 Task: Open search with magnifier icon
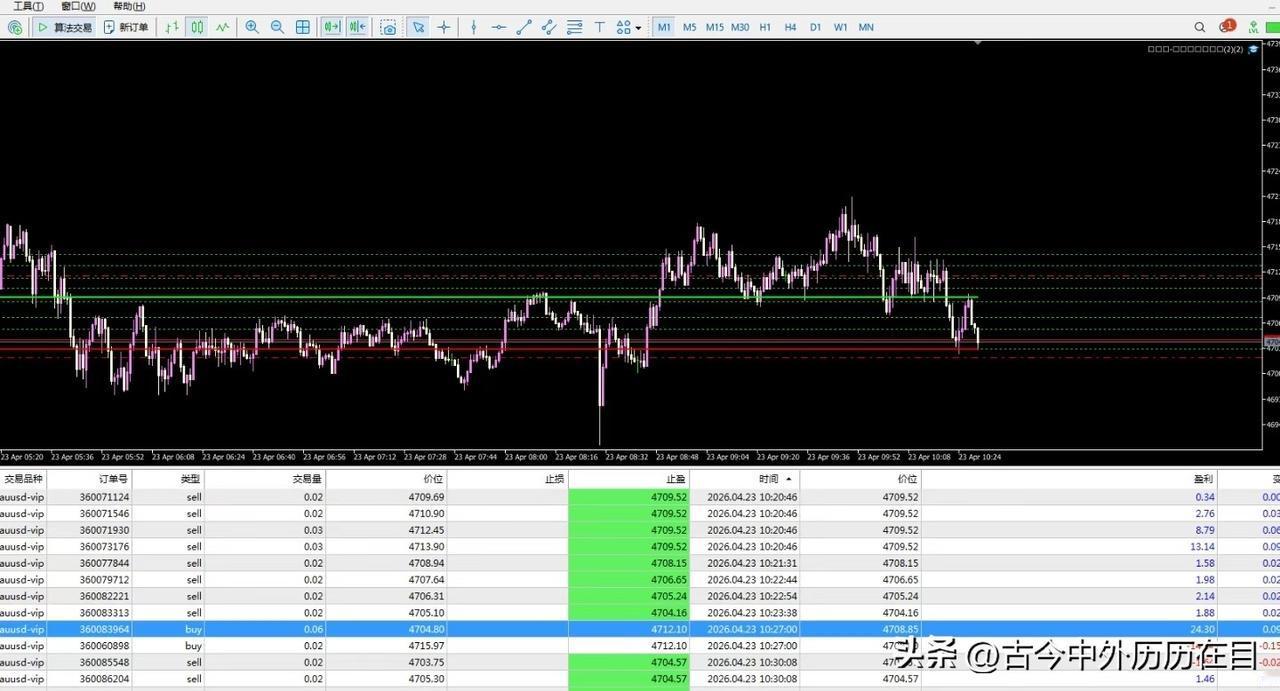coord(1200,27)
